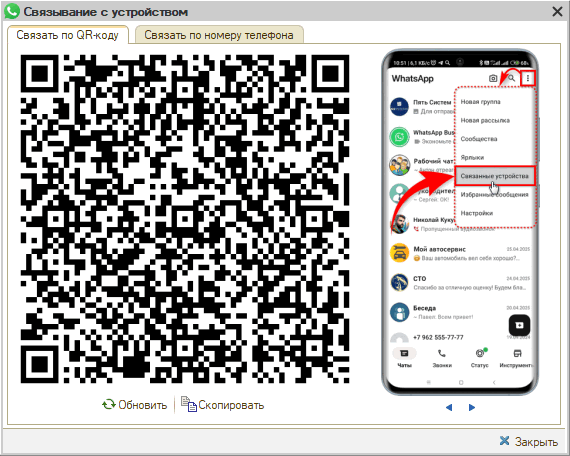Select 'Новая группа' in phone menu
This screenshot has height=456, width=570.
coord(481,102)
